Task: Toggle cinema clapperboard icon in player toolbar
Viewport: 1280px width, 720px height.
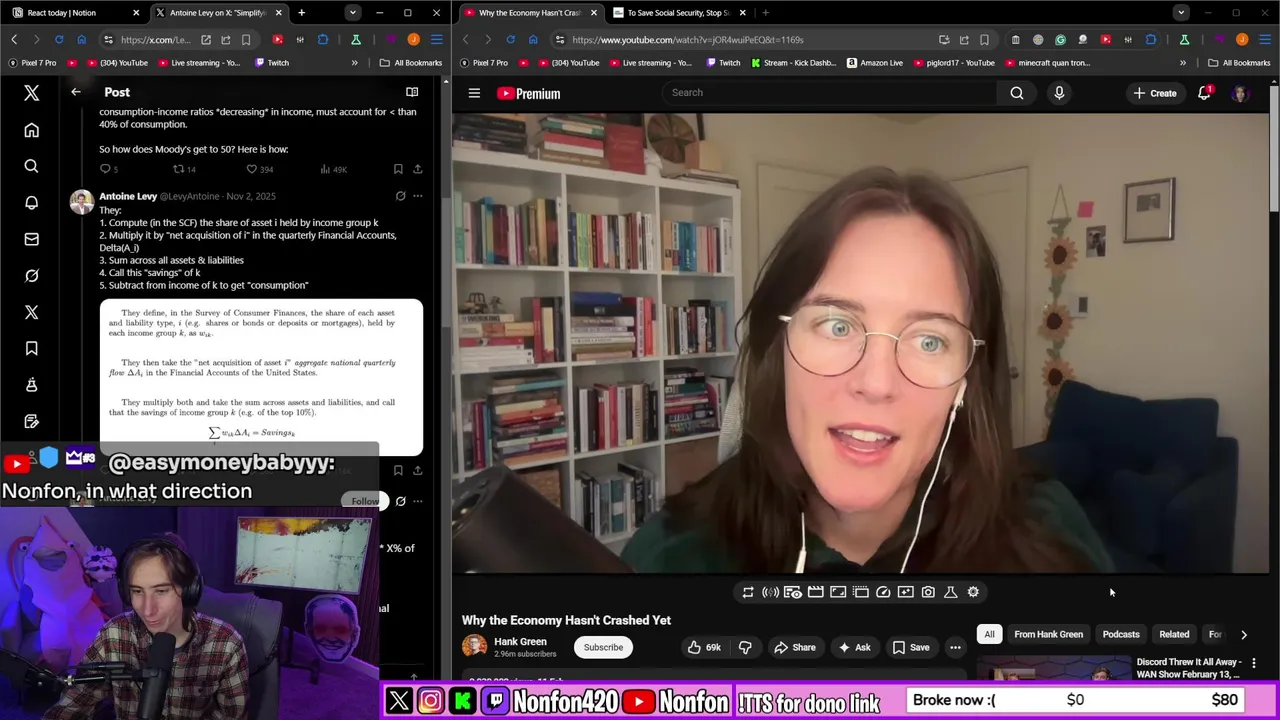Action: pos(815,592)
